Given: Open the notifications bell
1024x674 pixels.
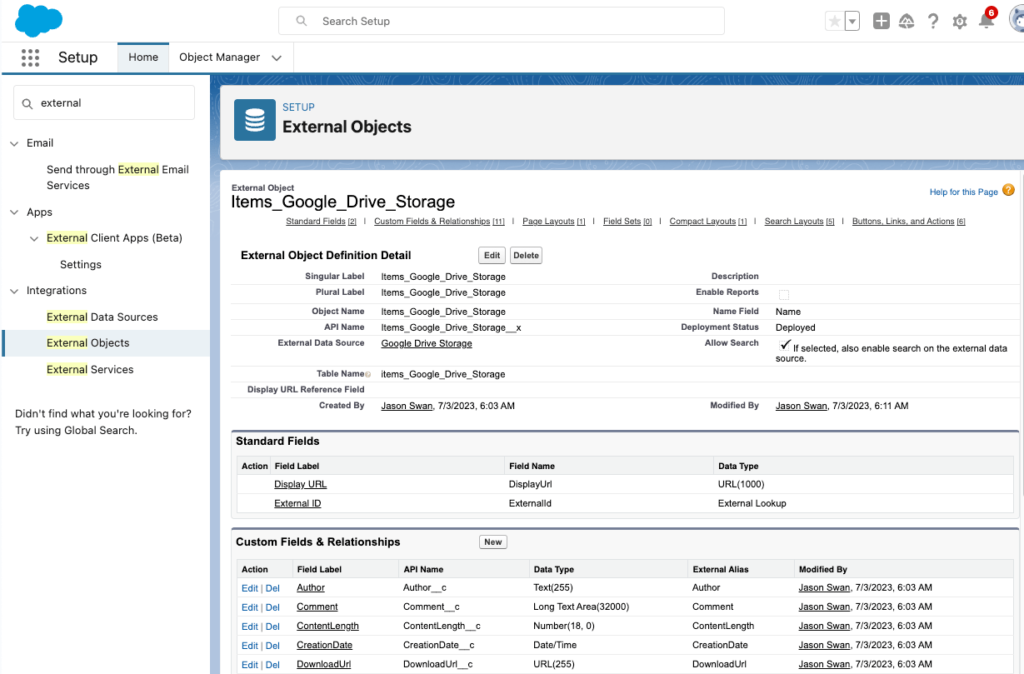Looking at the screenshot, I should pos(986,21).
